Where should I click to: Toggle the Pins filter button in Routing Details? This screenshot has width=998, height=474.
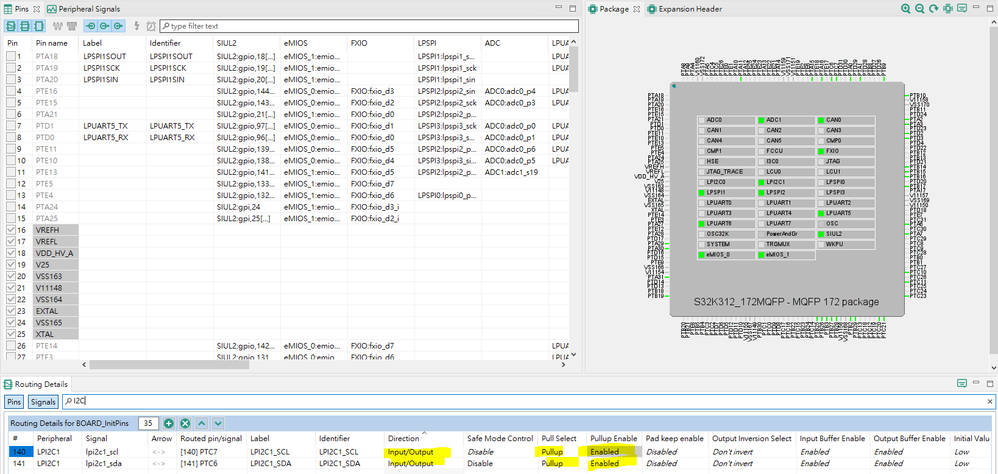pos(13,402)
